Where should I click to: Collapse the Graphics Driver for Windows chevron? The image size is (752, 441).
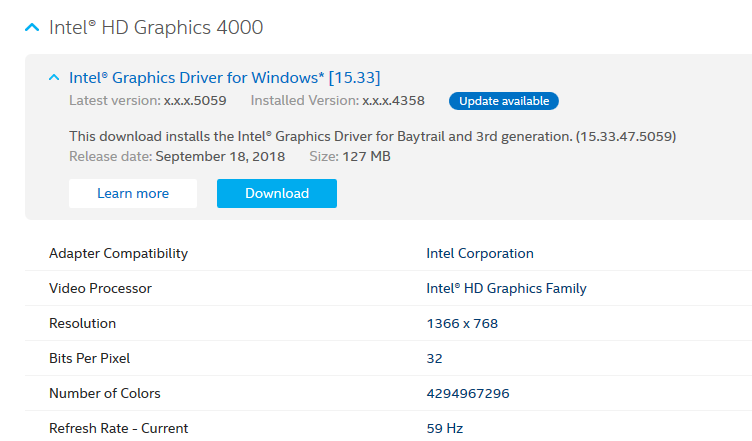click(53, 78)
